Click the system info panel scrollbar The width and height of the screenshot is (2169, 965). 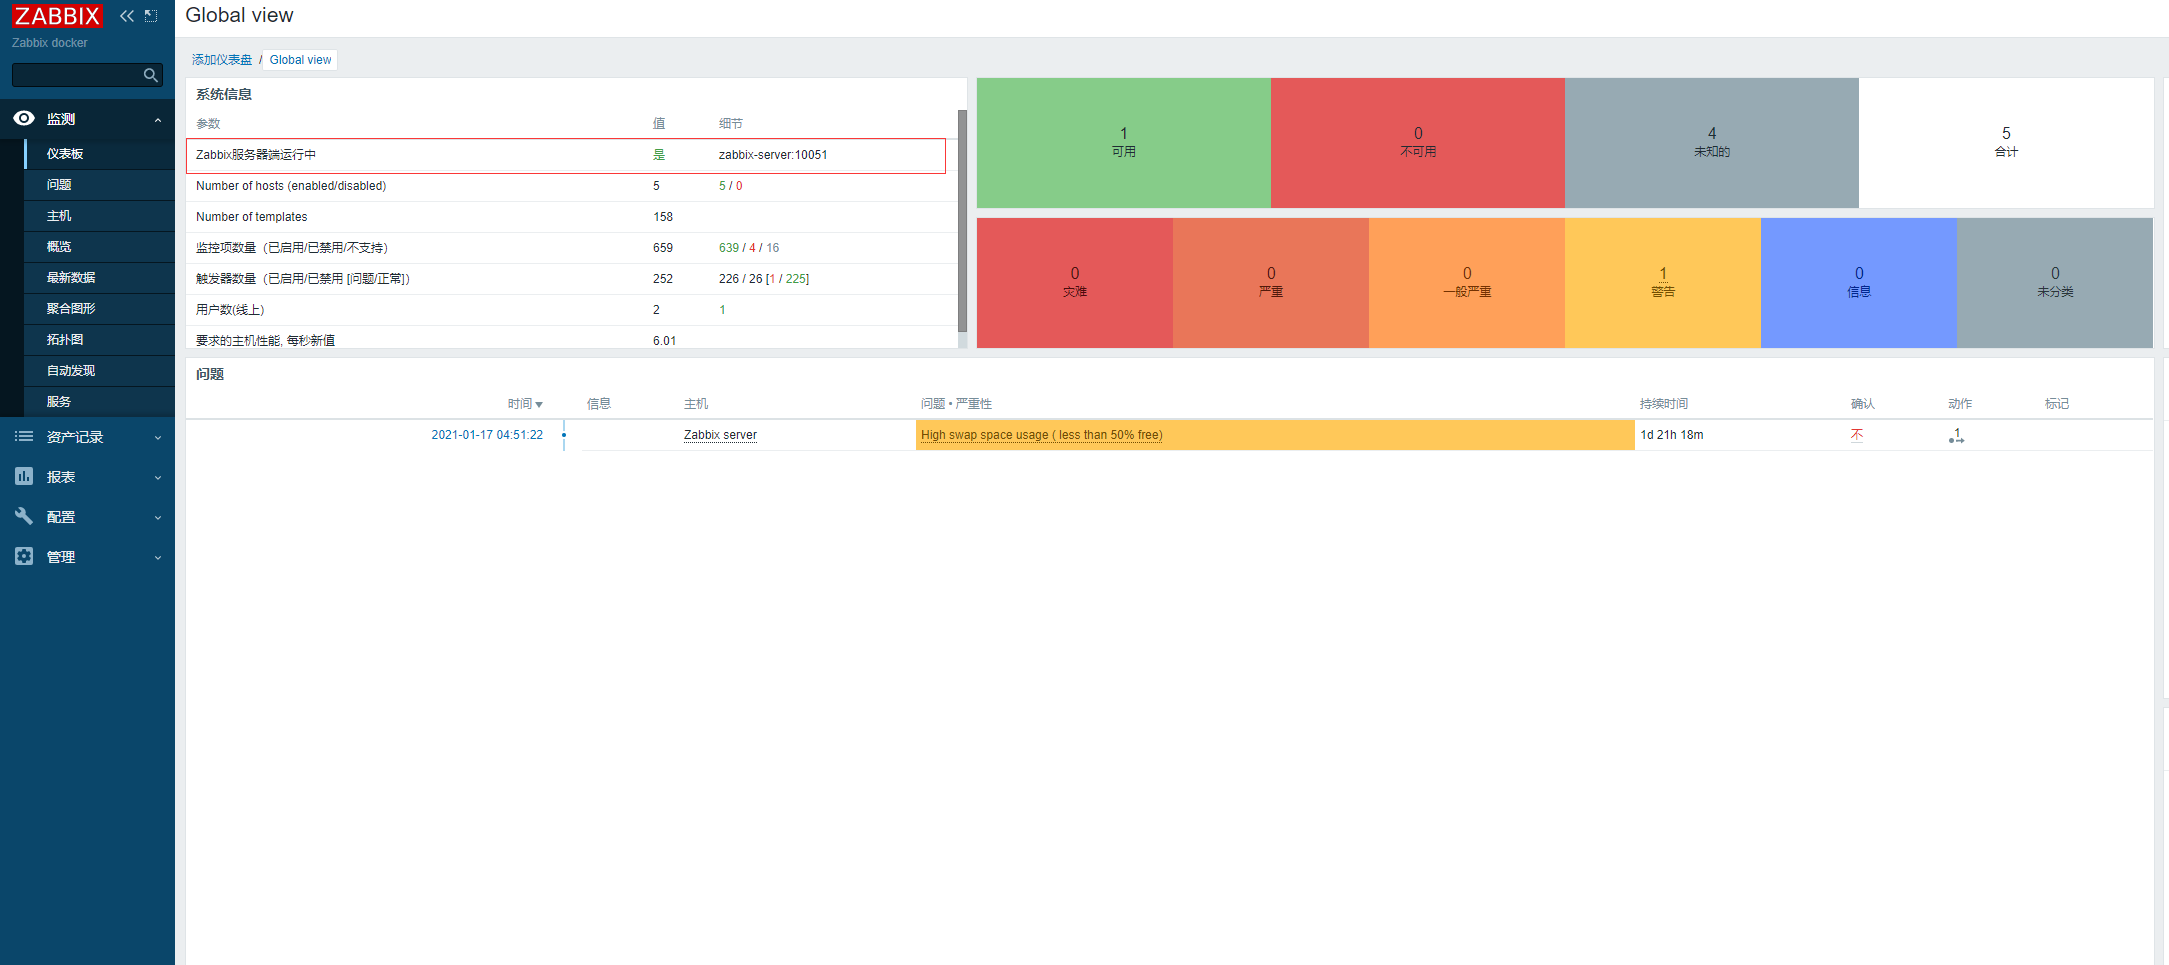pos(962,221)
